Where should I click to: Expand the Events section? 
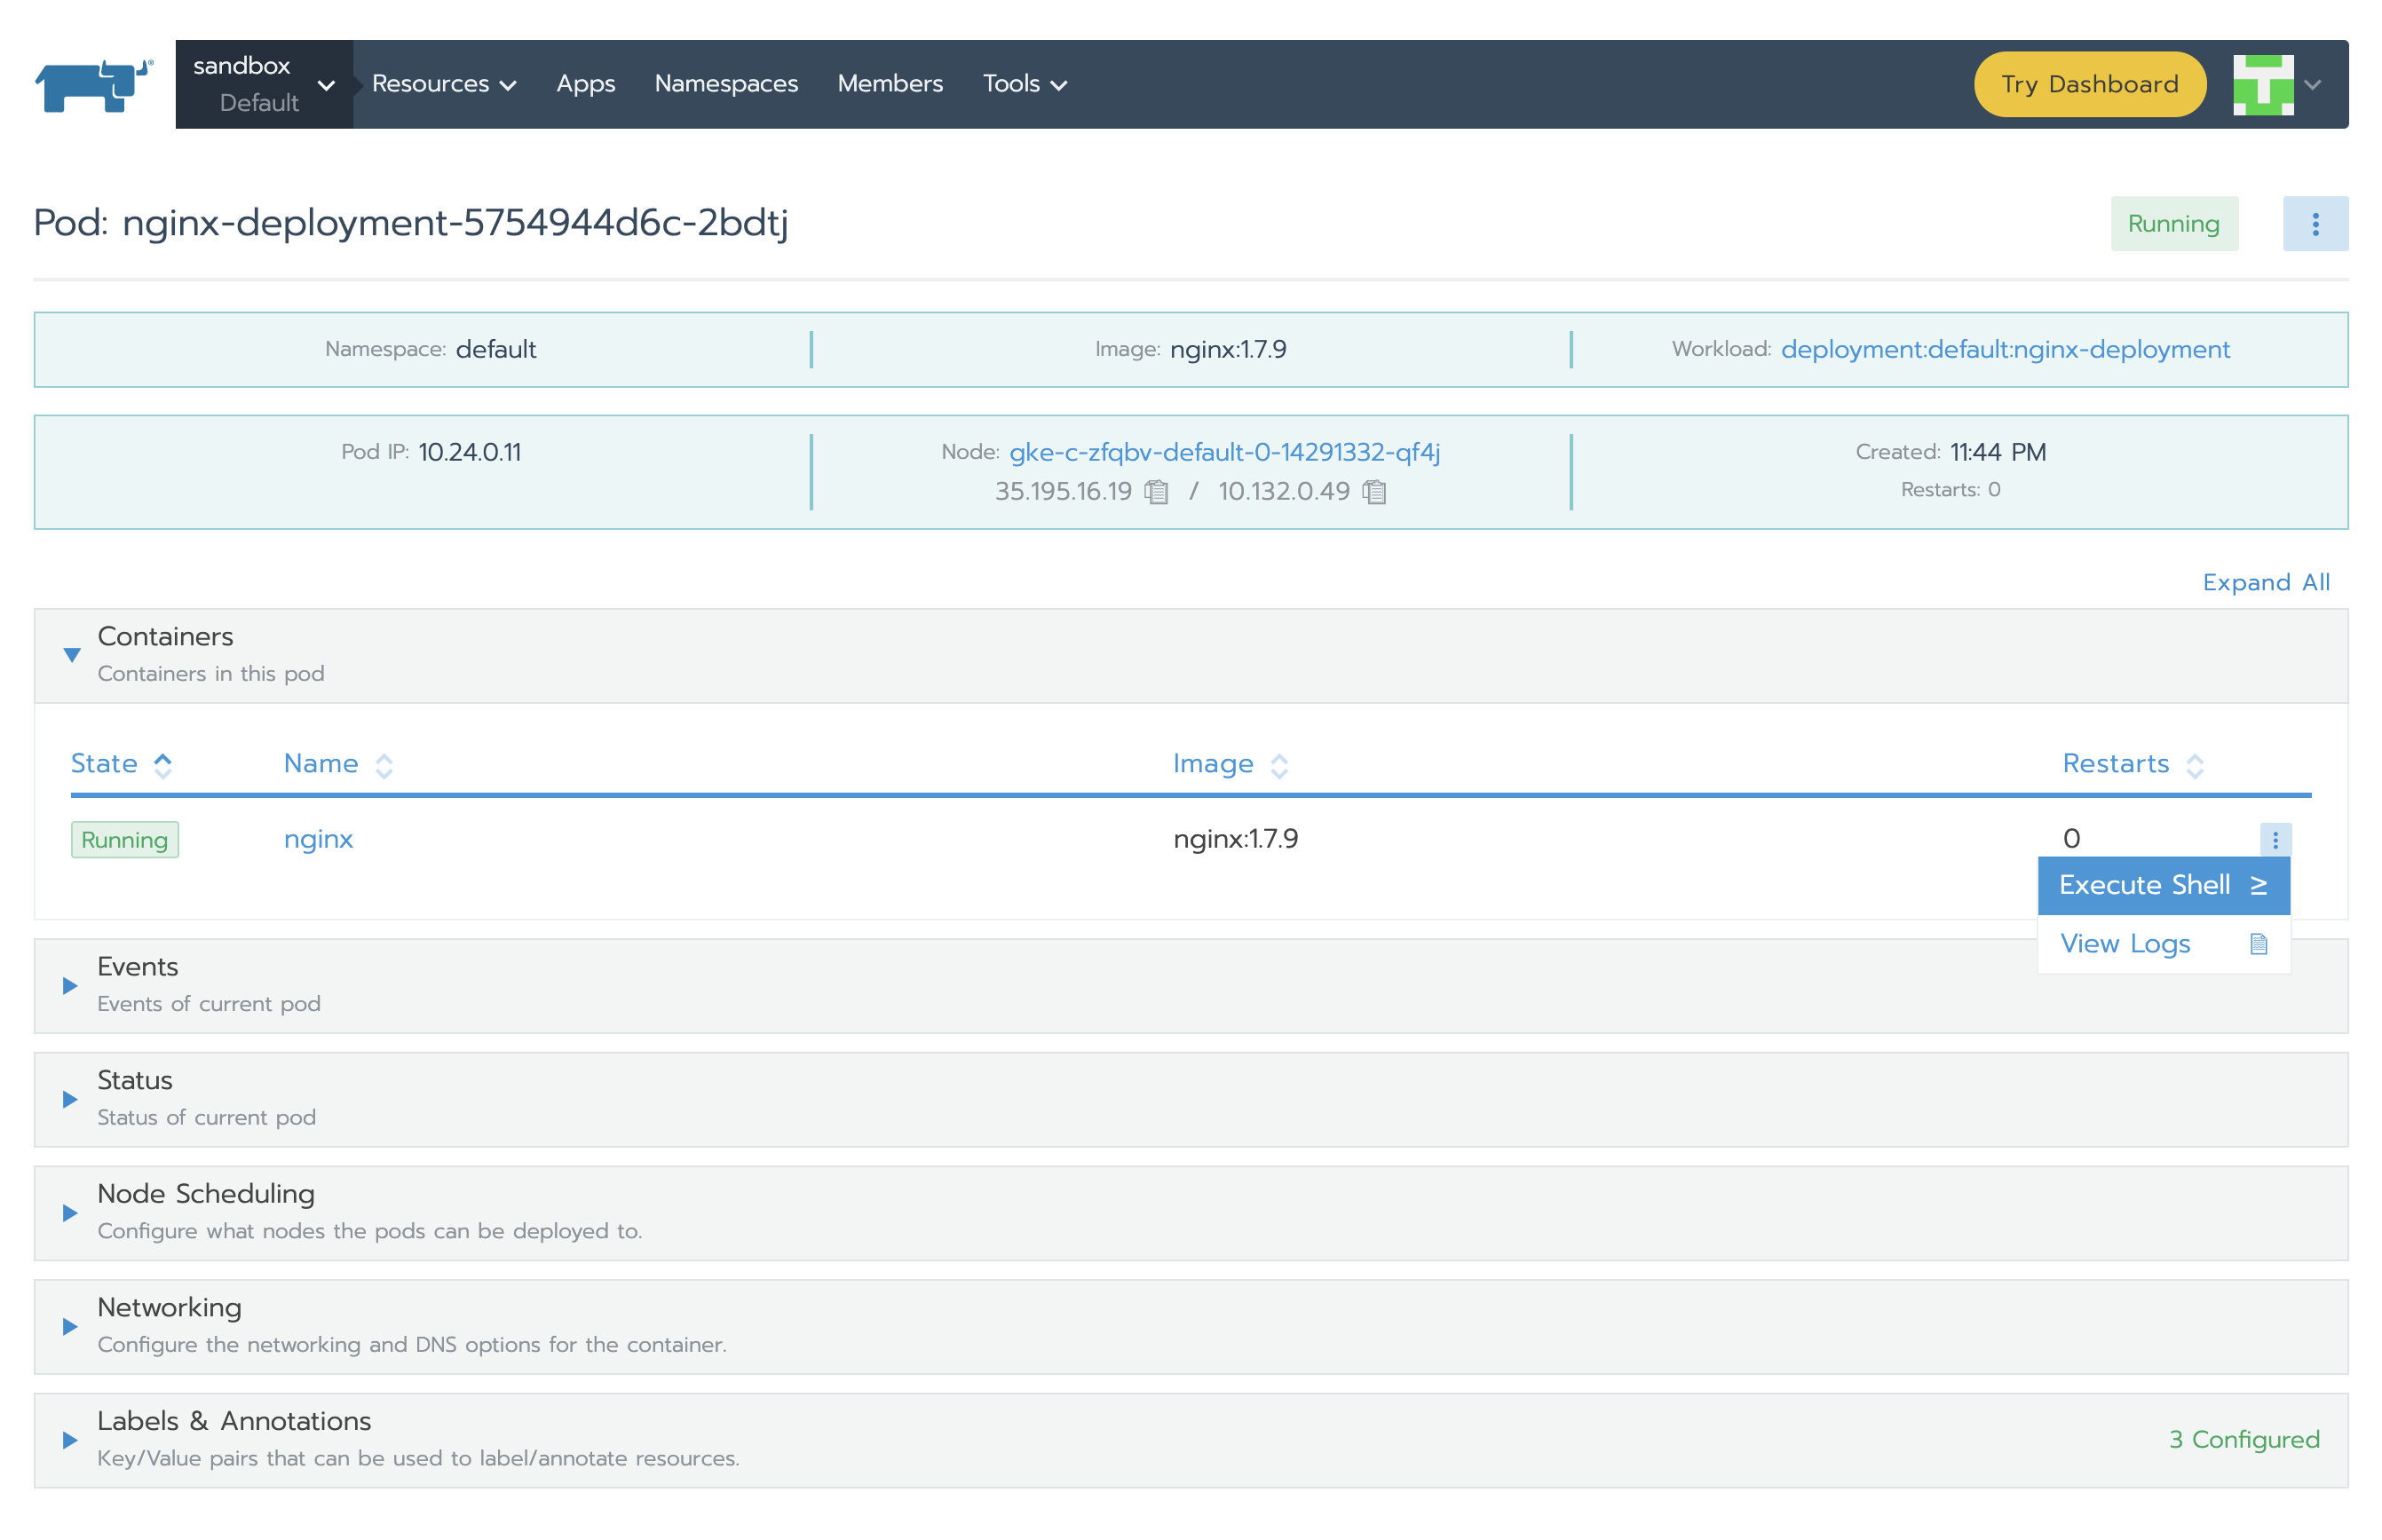(x=70, y=985)
